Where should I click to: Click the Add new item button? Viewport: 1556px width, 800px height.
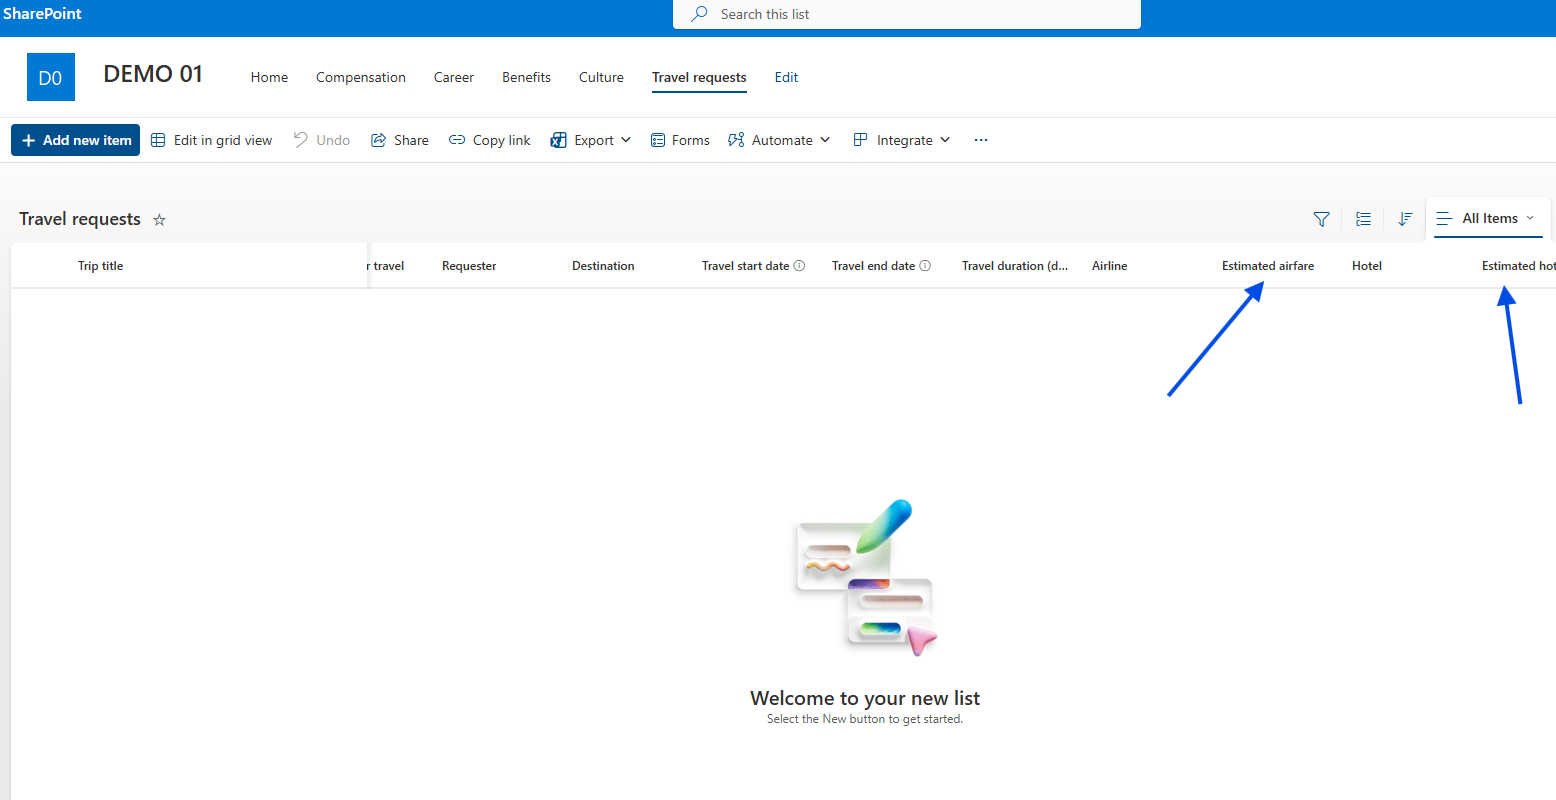click(x=76, y=140)
